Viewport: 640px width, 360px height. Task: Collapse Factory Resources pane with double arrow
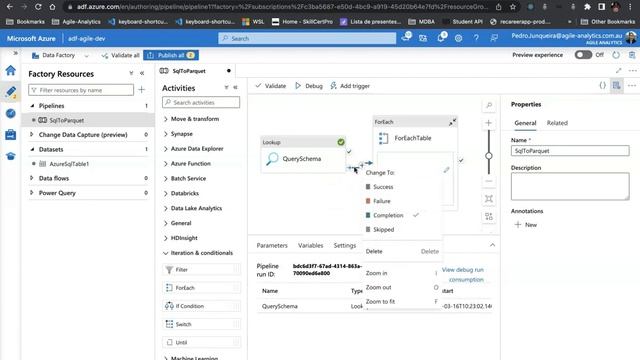click(x=142, y=73)
